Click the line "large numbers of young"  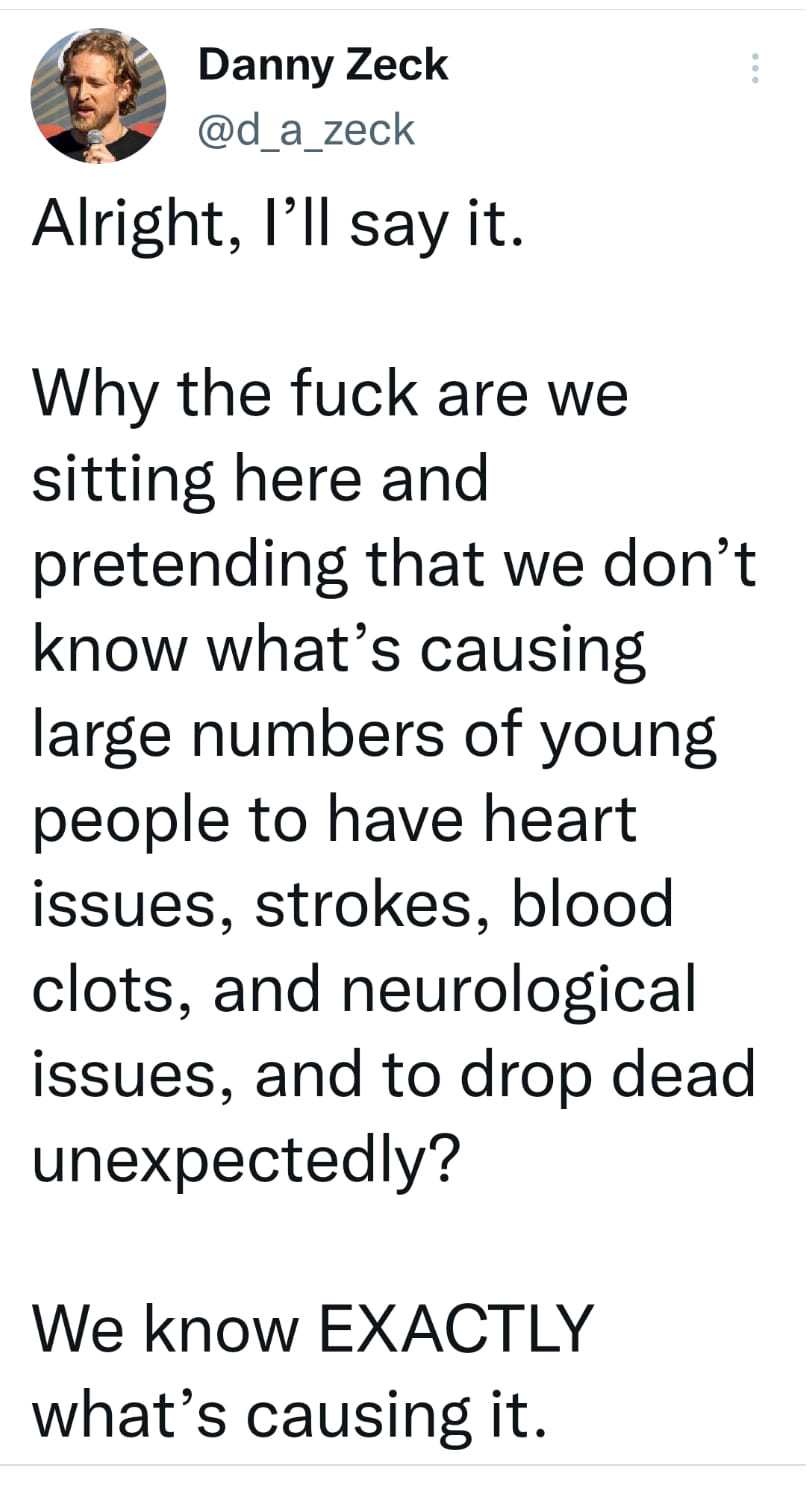pos(374,735)
